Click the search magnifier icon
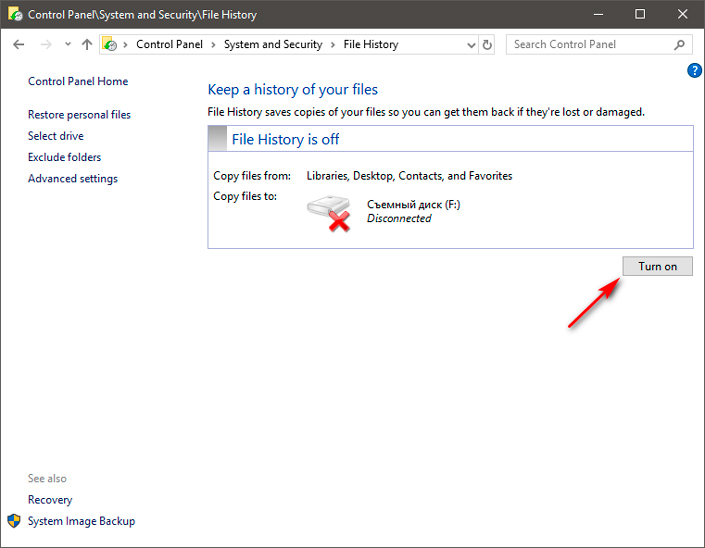Screen dimensions: 705x548 point(679,45)
